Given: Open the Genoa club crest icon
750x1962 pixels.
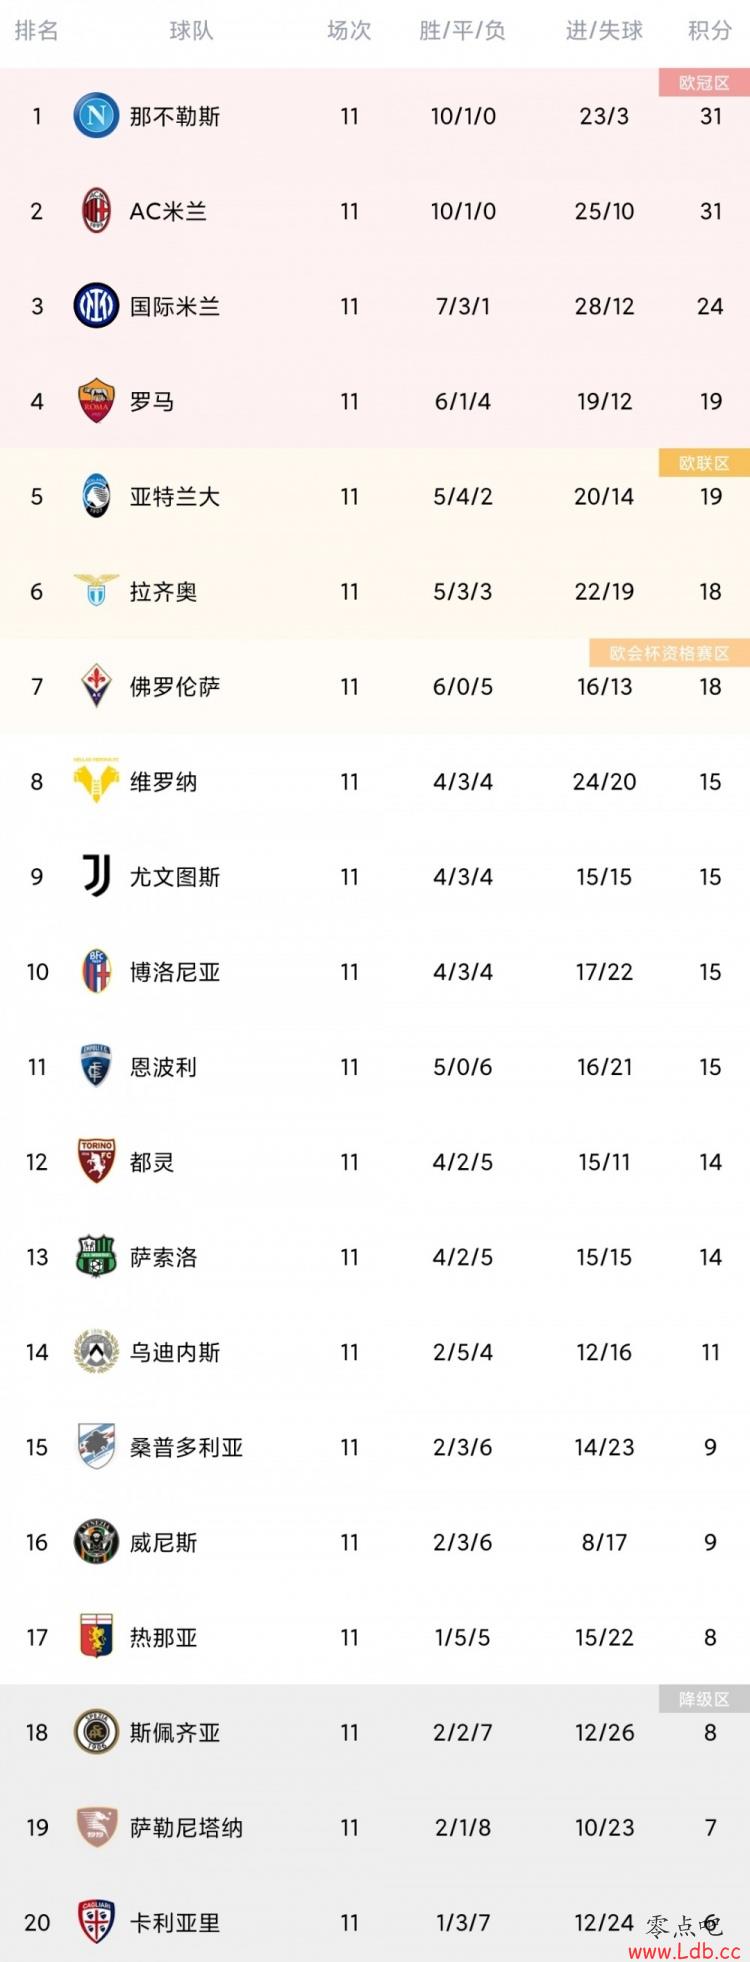Looking at the screenshot, I should click(x=96, y=1636).
